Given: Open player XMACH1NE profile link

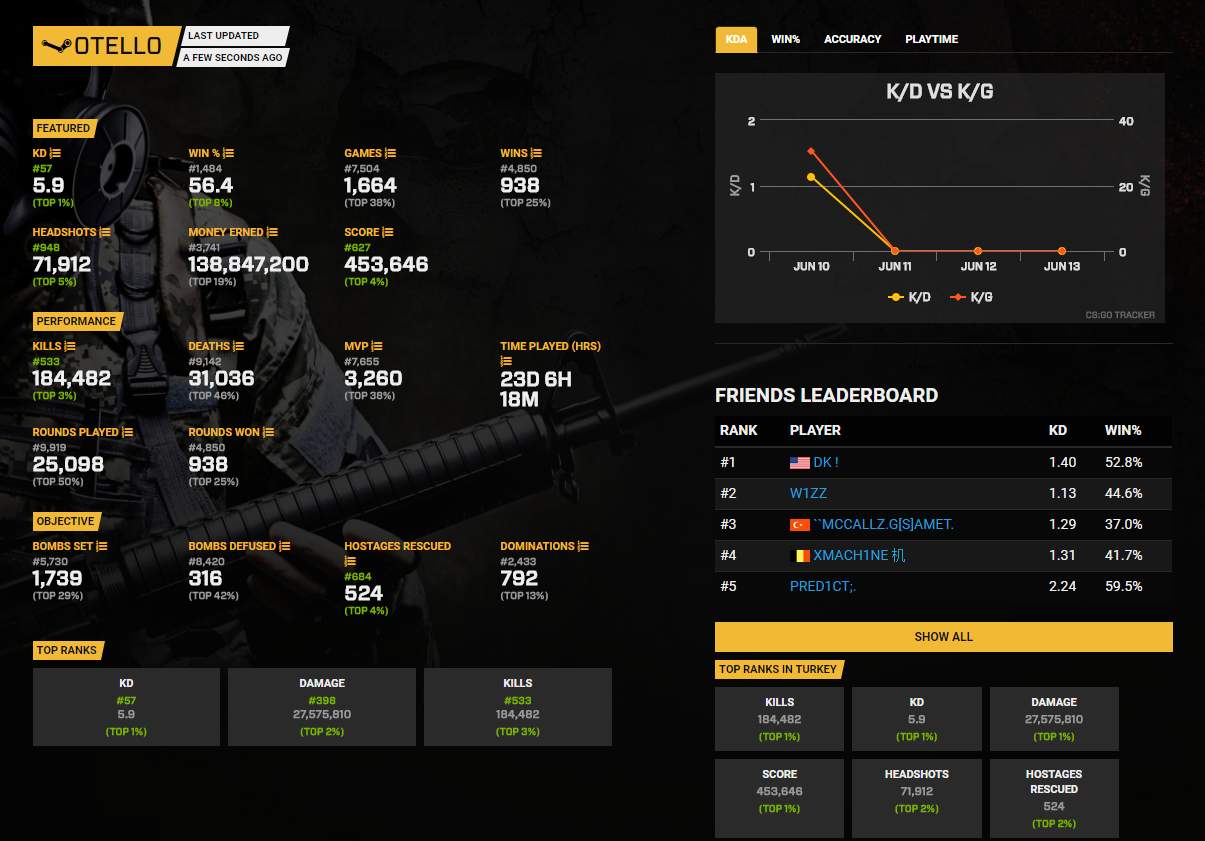Looking at the screenshot, I should [859, 556].
